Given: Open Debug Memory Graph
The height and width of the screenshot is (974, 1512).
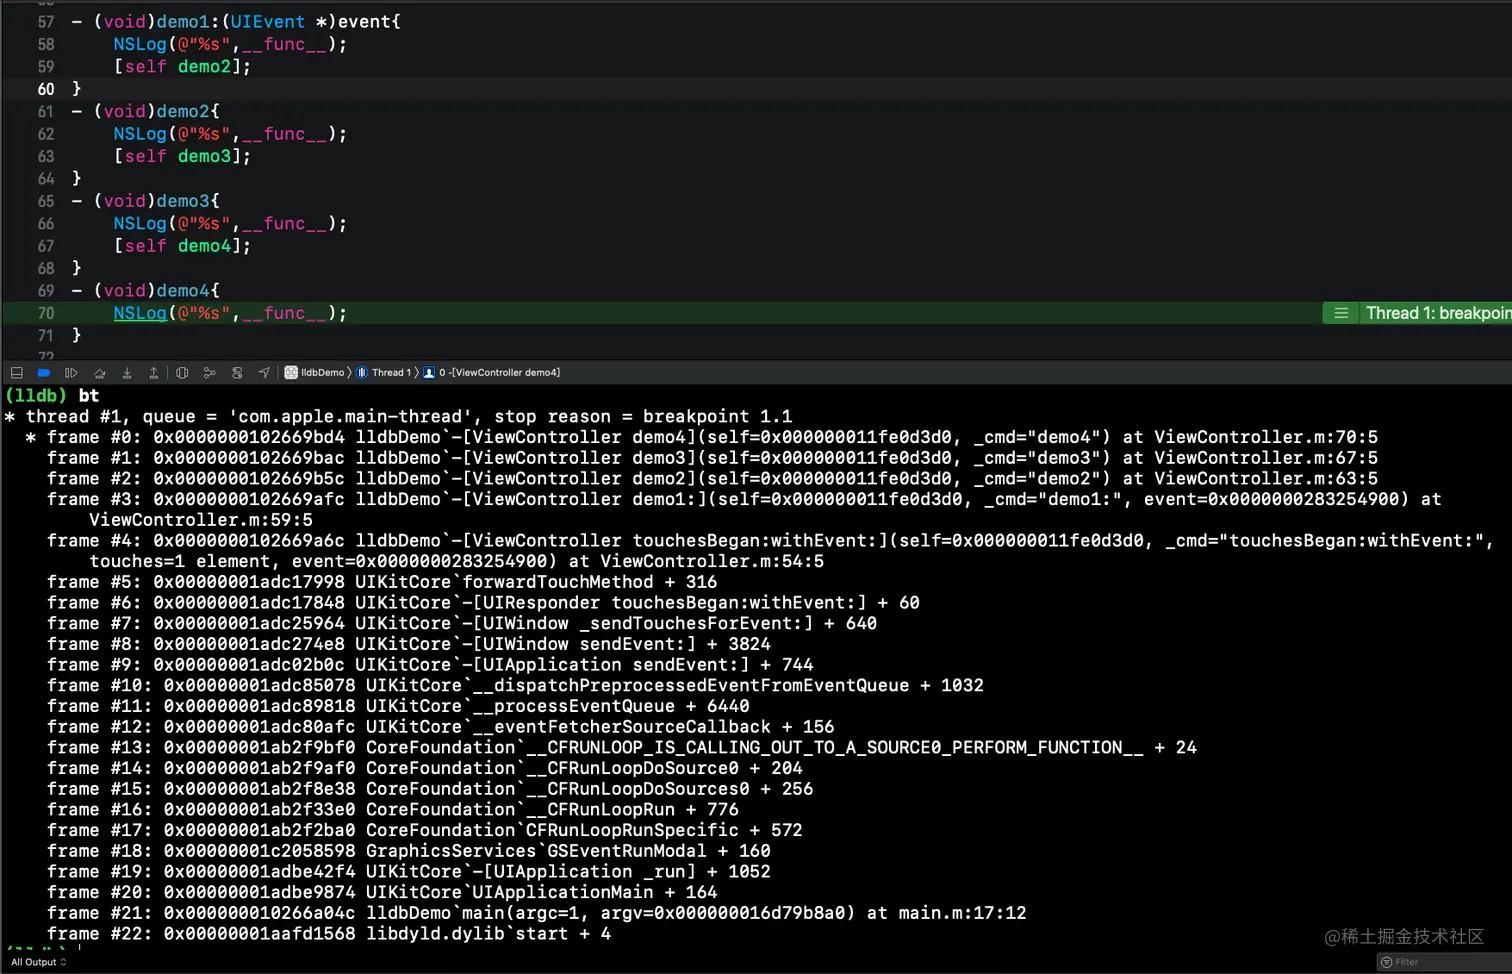Looking at the screenshot, I should (x=209, y=373).
